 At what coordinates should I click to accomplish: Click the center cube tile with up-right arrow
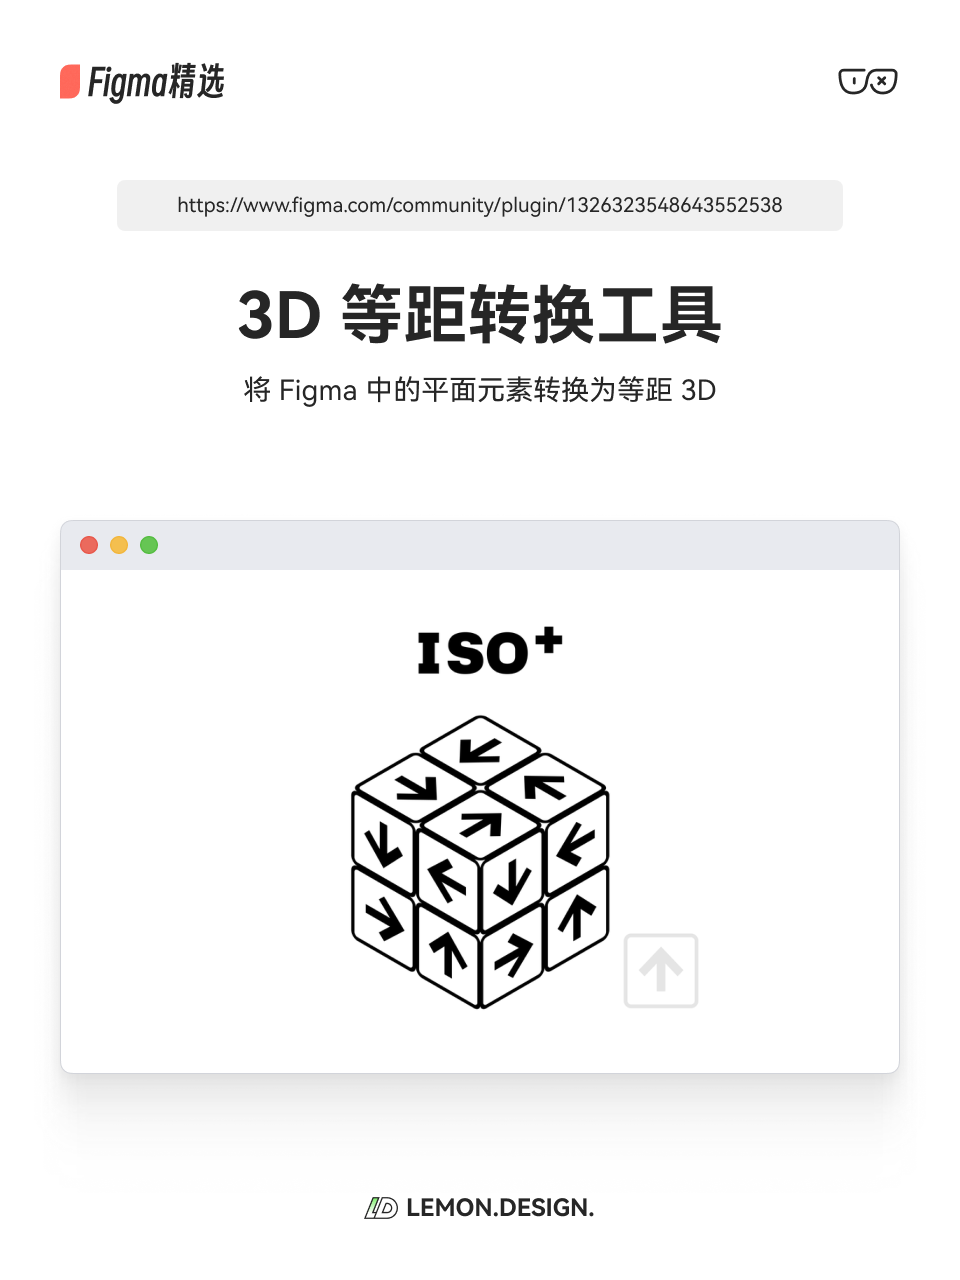481,824
